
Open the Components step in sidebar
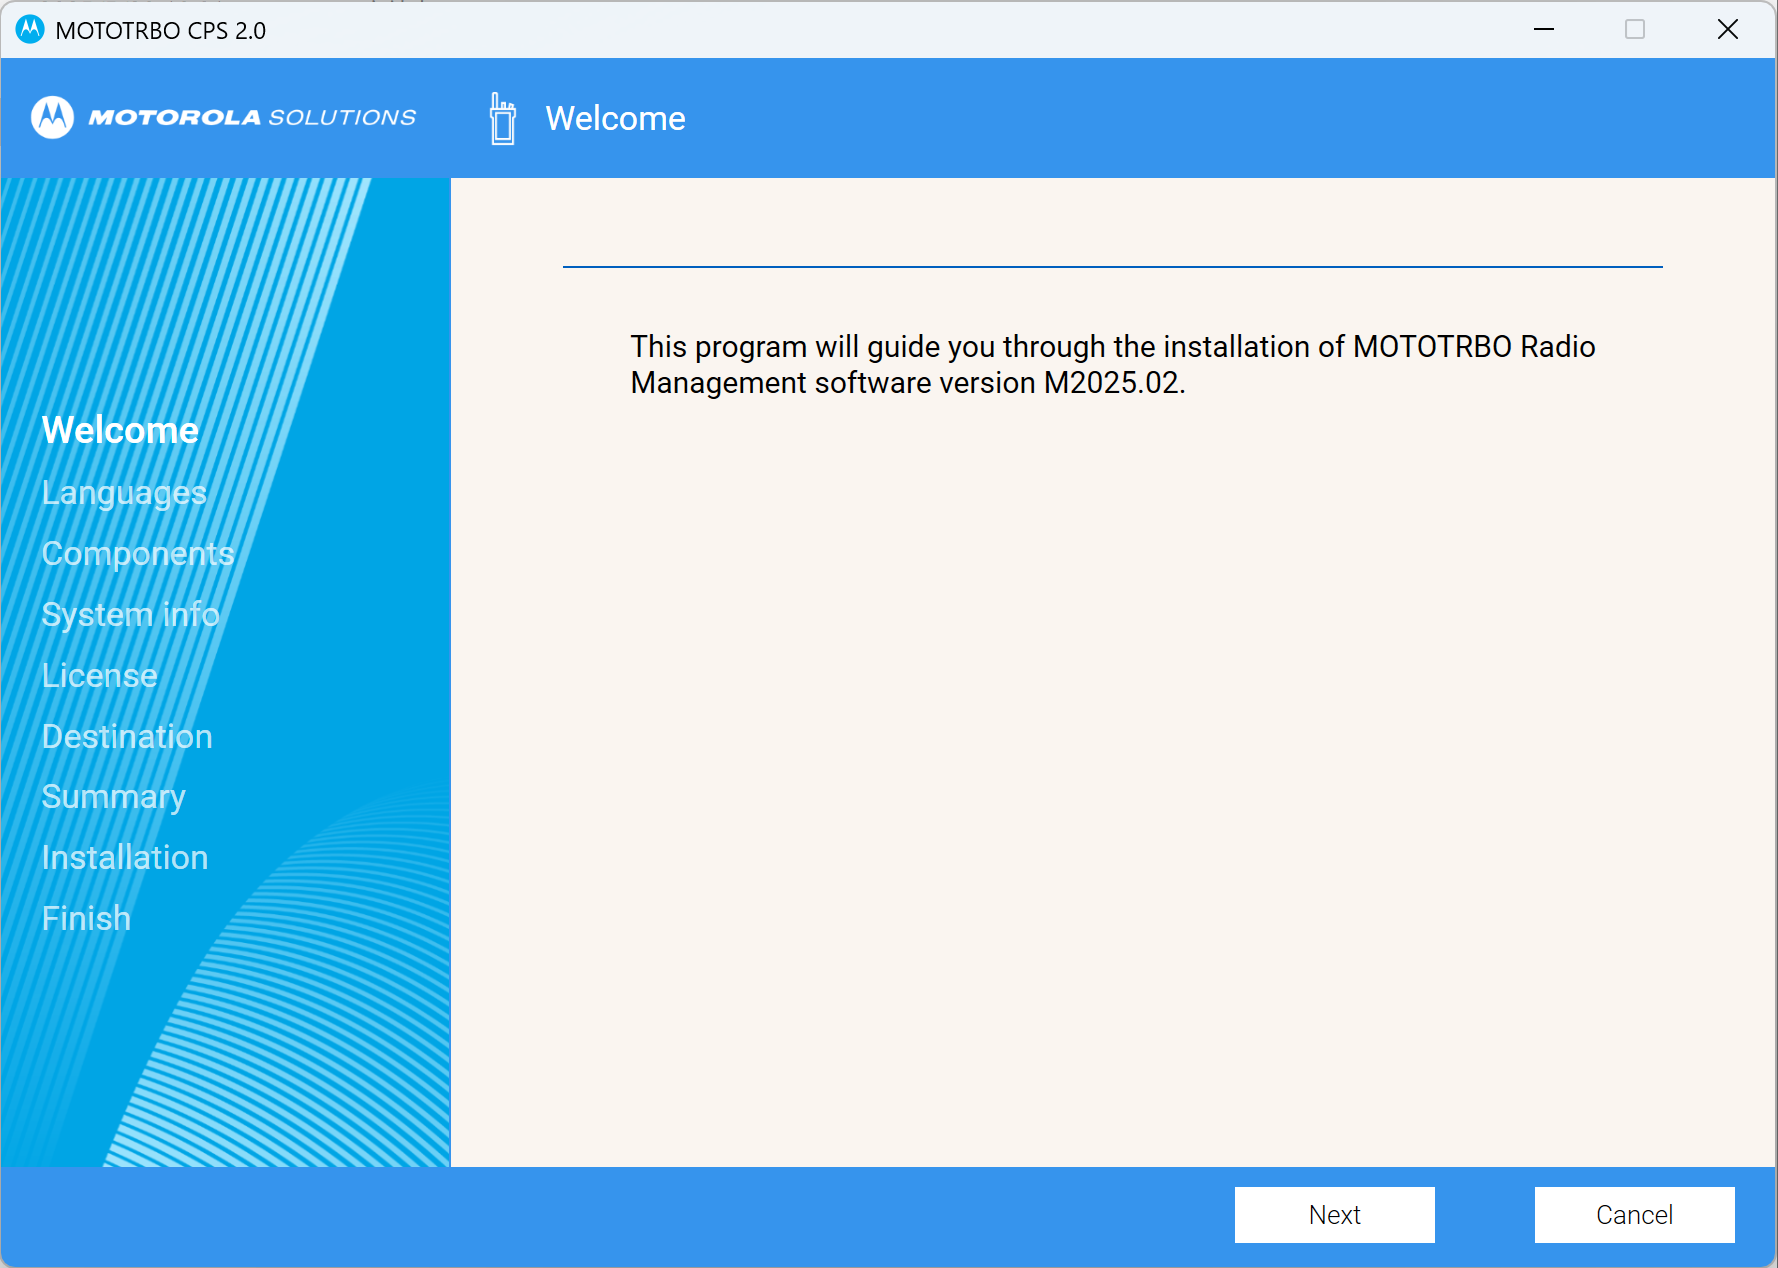pos(138,554)
